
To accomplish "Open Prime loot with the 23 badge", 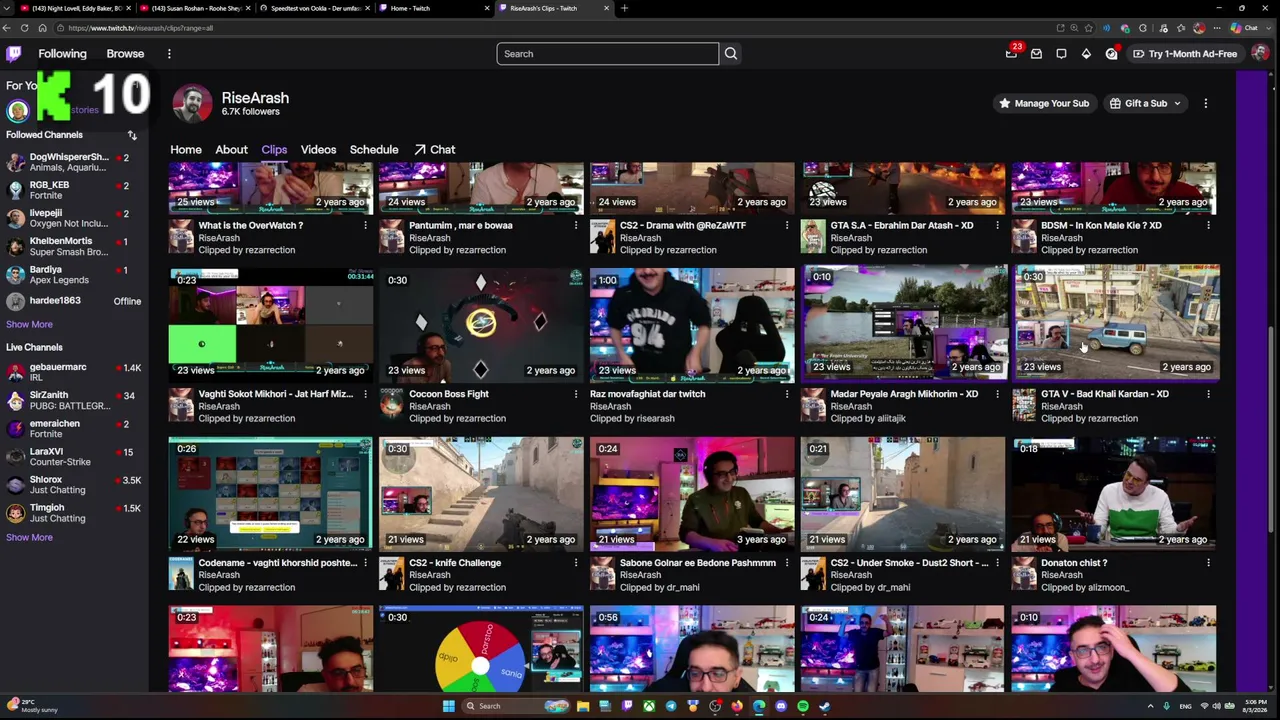I will (1012, 54).
